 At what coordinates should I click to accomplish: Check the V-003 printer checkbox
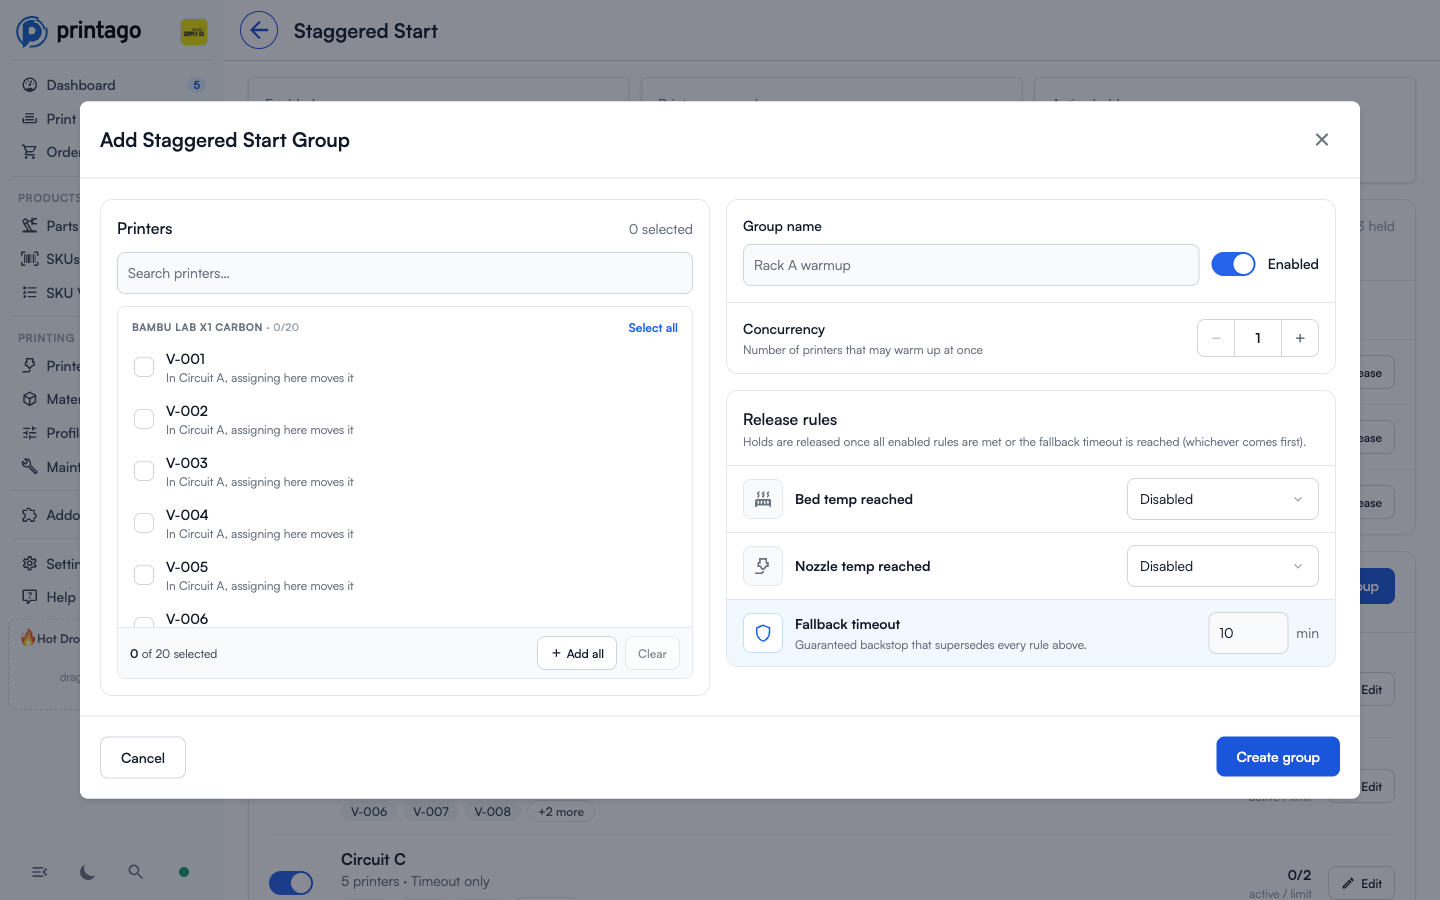(144, 471)
